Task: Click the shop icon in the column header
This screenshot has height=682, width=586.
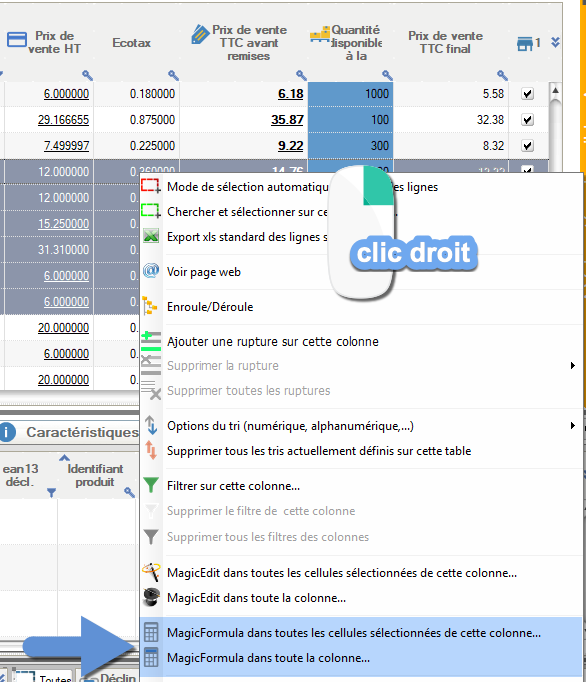Action: pos(525,43)
